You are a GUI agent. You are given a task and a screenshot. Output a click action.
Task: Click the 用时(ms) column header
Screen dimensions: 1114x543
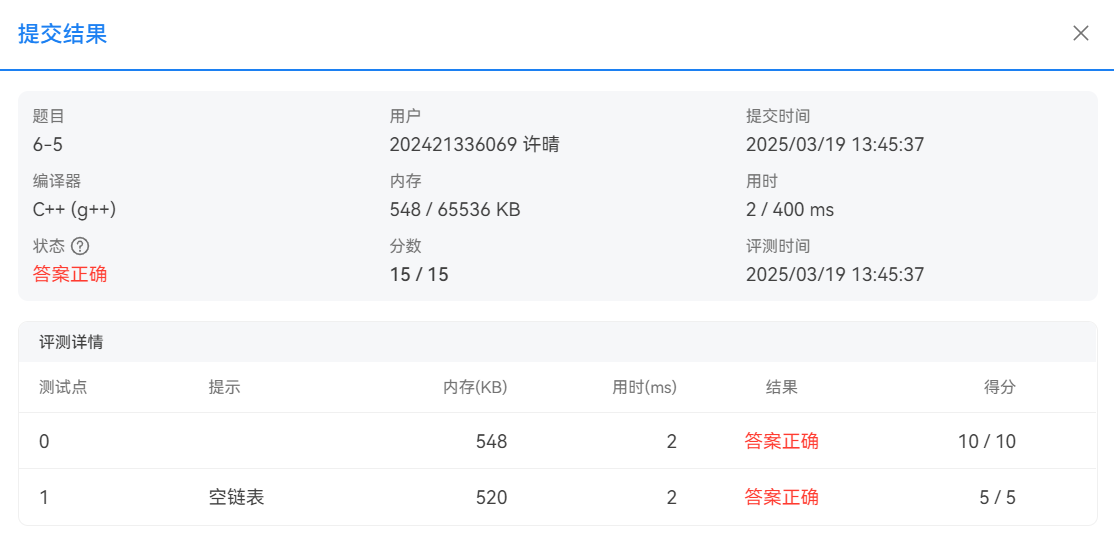point(644,387)
